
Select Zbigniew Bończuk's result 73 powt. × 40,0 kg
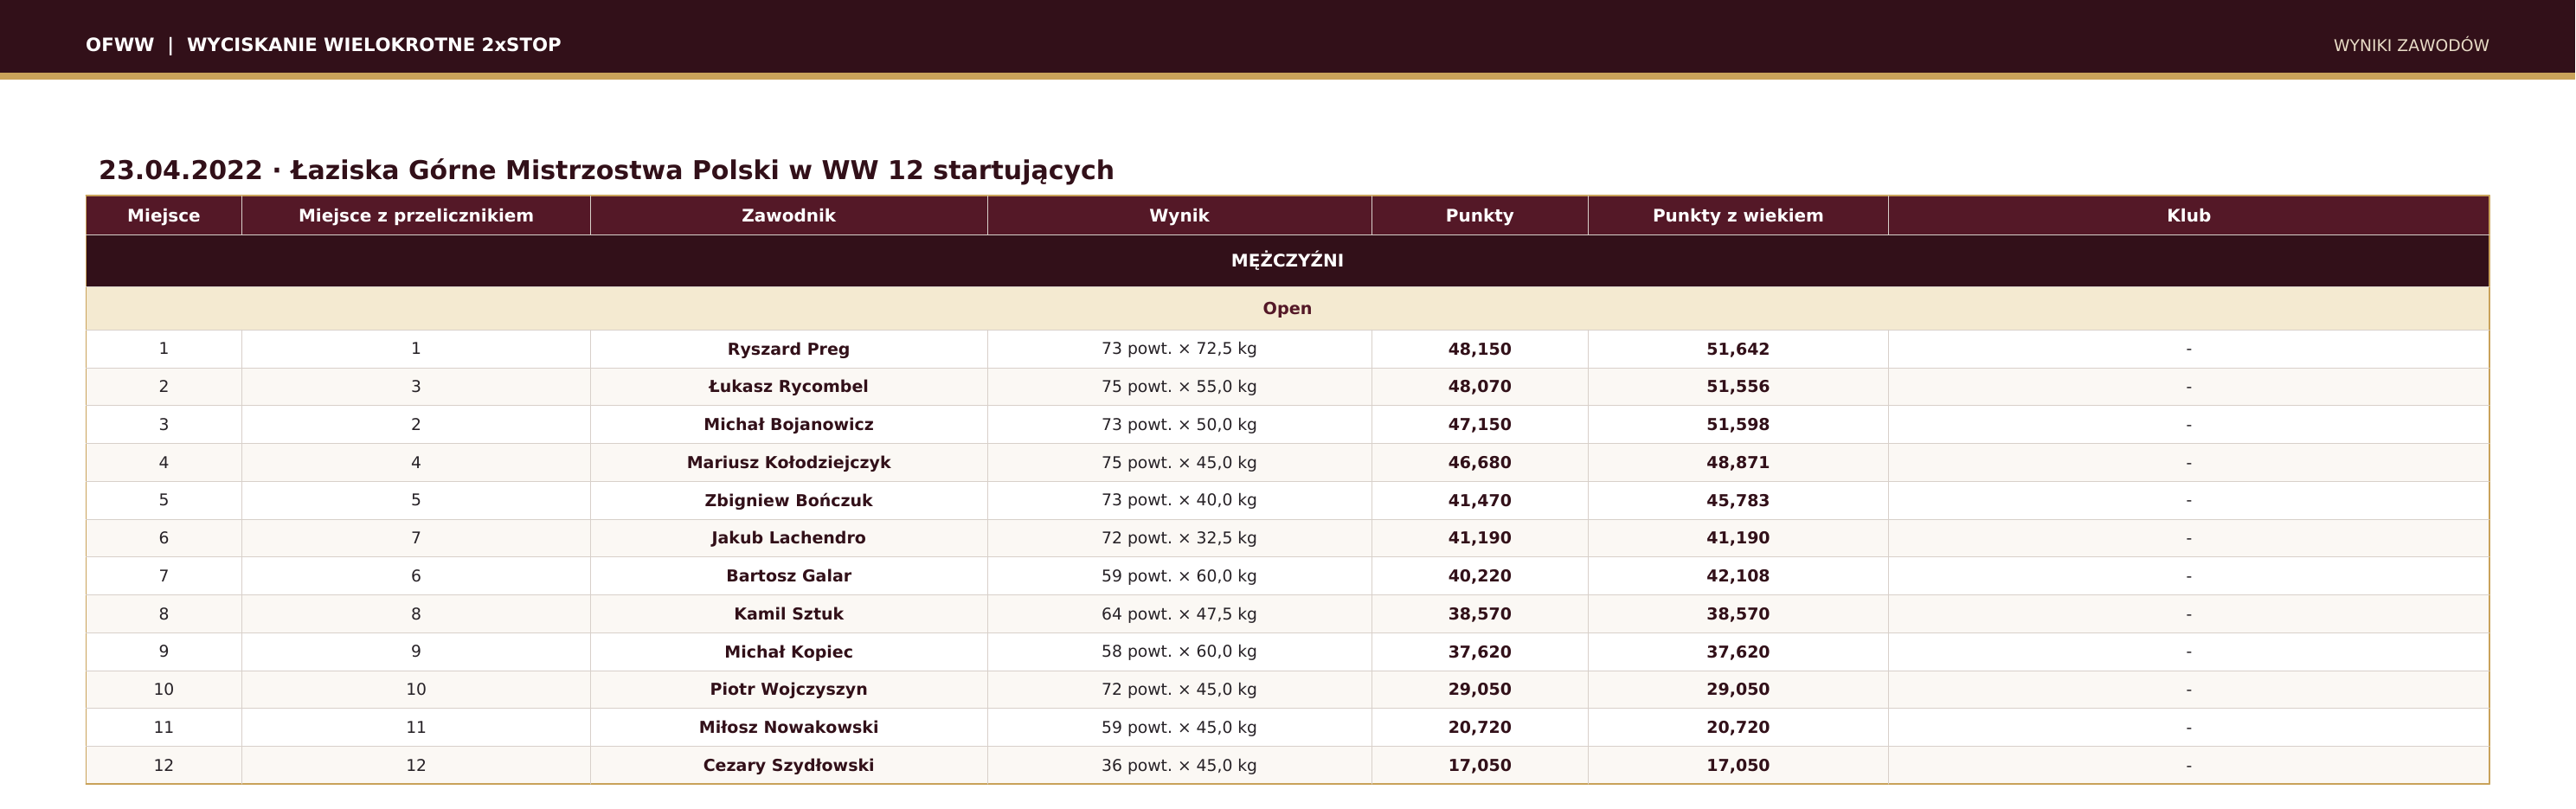pos(1179,500)
